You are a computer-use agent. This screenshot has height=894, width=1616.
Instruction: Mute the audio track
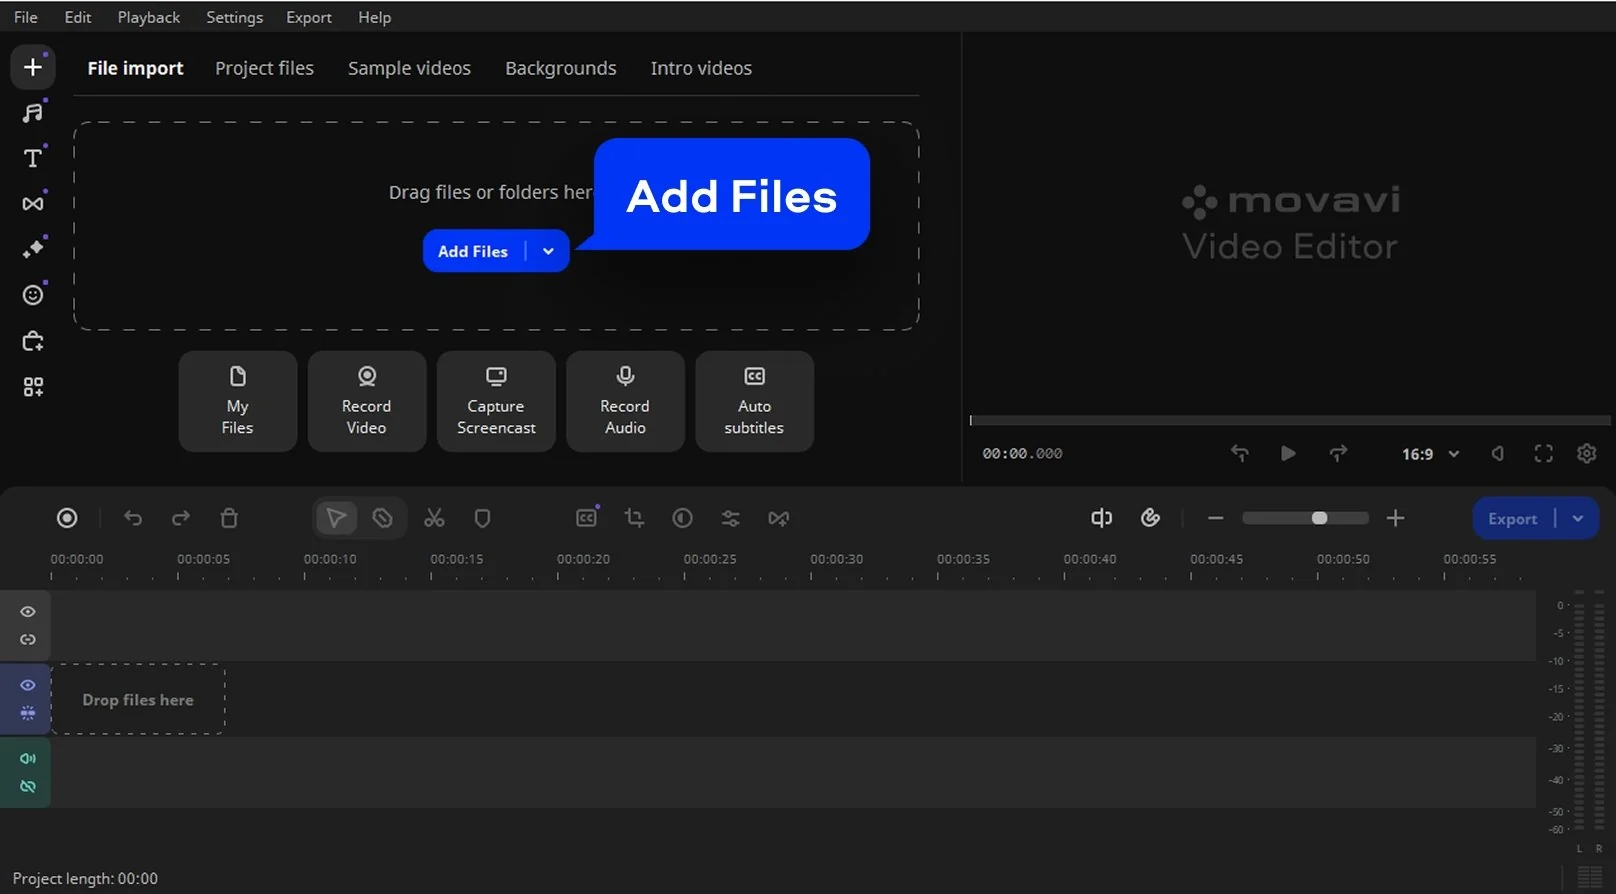pyautogui.click(x=28, y=759)
